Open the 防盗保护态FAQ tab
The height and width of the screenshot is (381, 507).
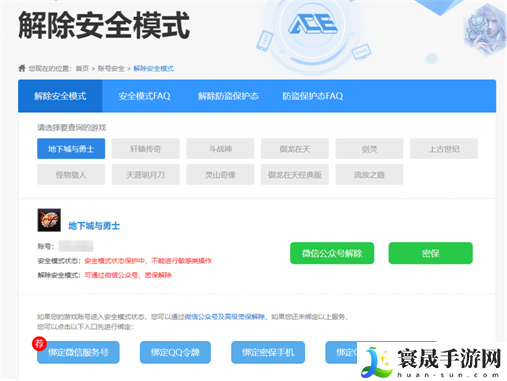[x=313, y=96]
